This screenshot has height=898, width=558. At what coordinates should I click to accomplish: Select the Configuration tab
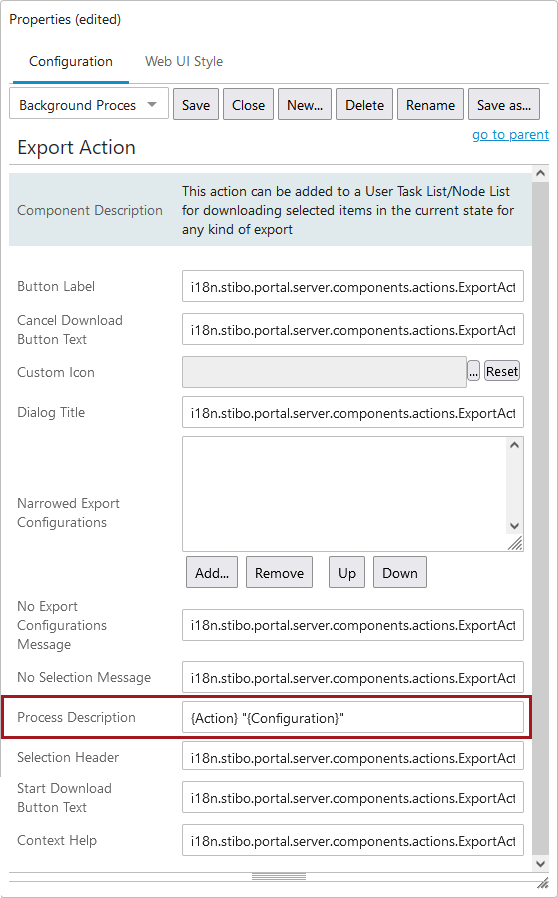[70, 61]
